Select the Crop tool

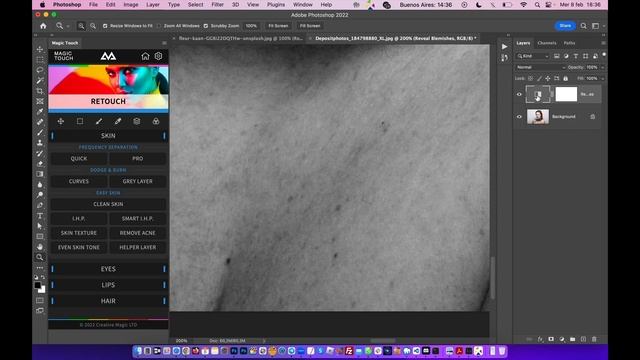pos(40,91)
